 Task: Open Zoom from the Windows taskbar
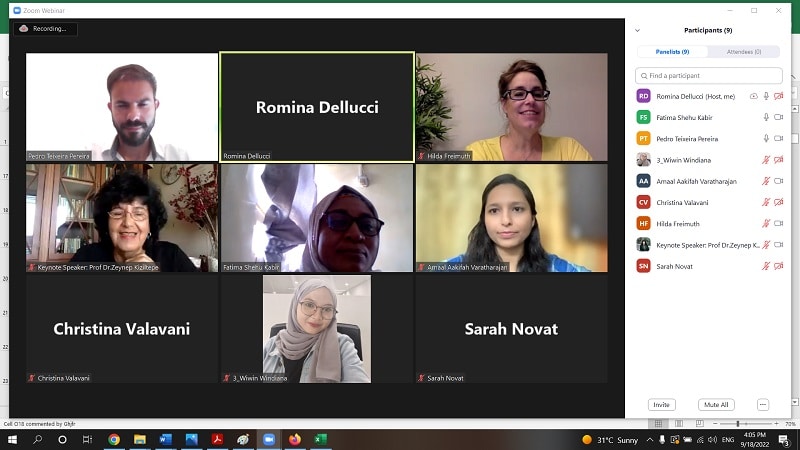point(269,439)
